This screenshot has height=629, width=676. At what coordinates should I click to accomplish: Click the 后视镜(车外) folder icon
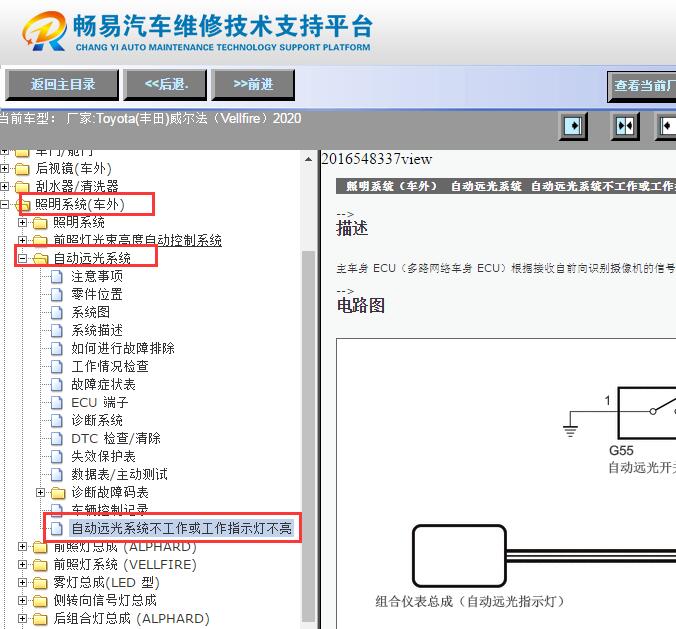22,169
